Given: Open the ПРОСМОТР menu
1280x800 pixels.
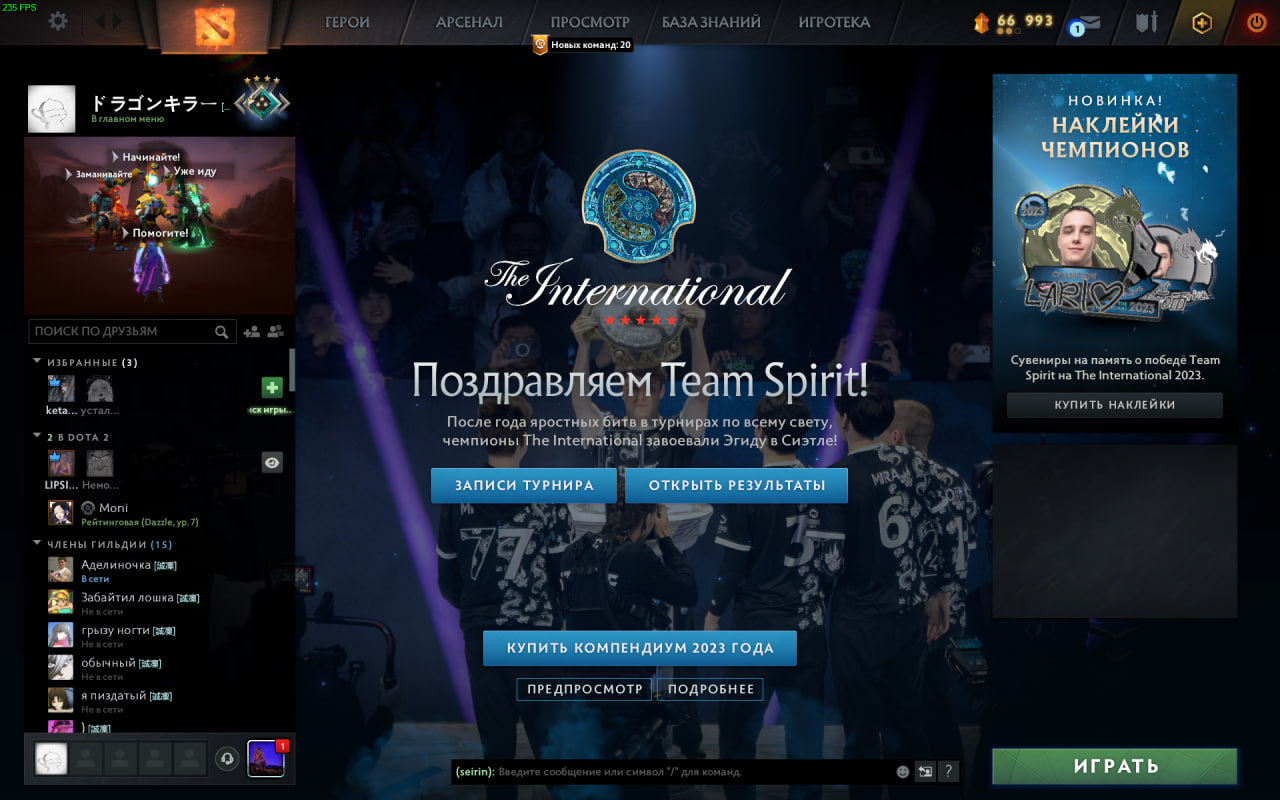Looking at the screenshot, I should (x=590, y=22).
